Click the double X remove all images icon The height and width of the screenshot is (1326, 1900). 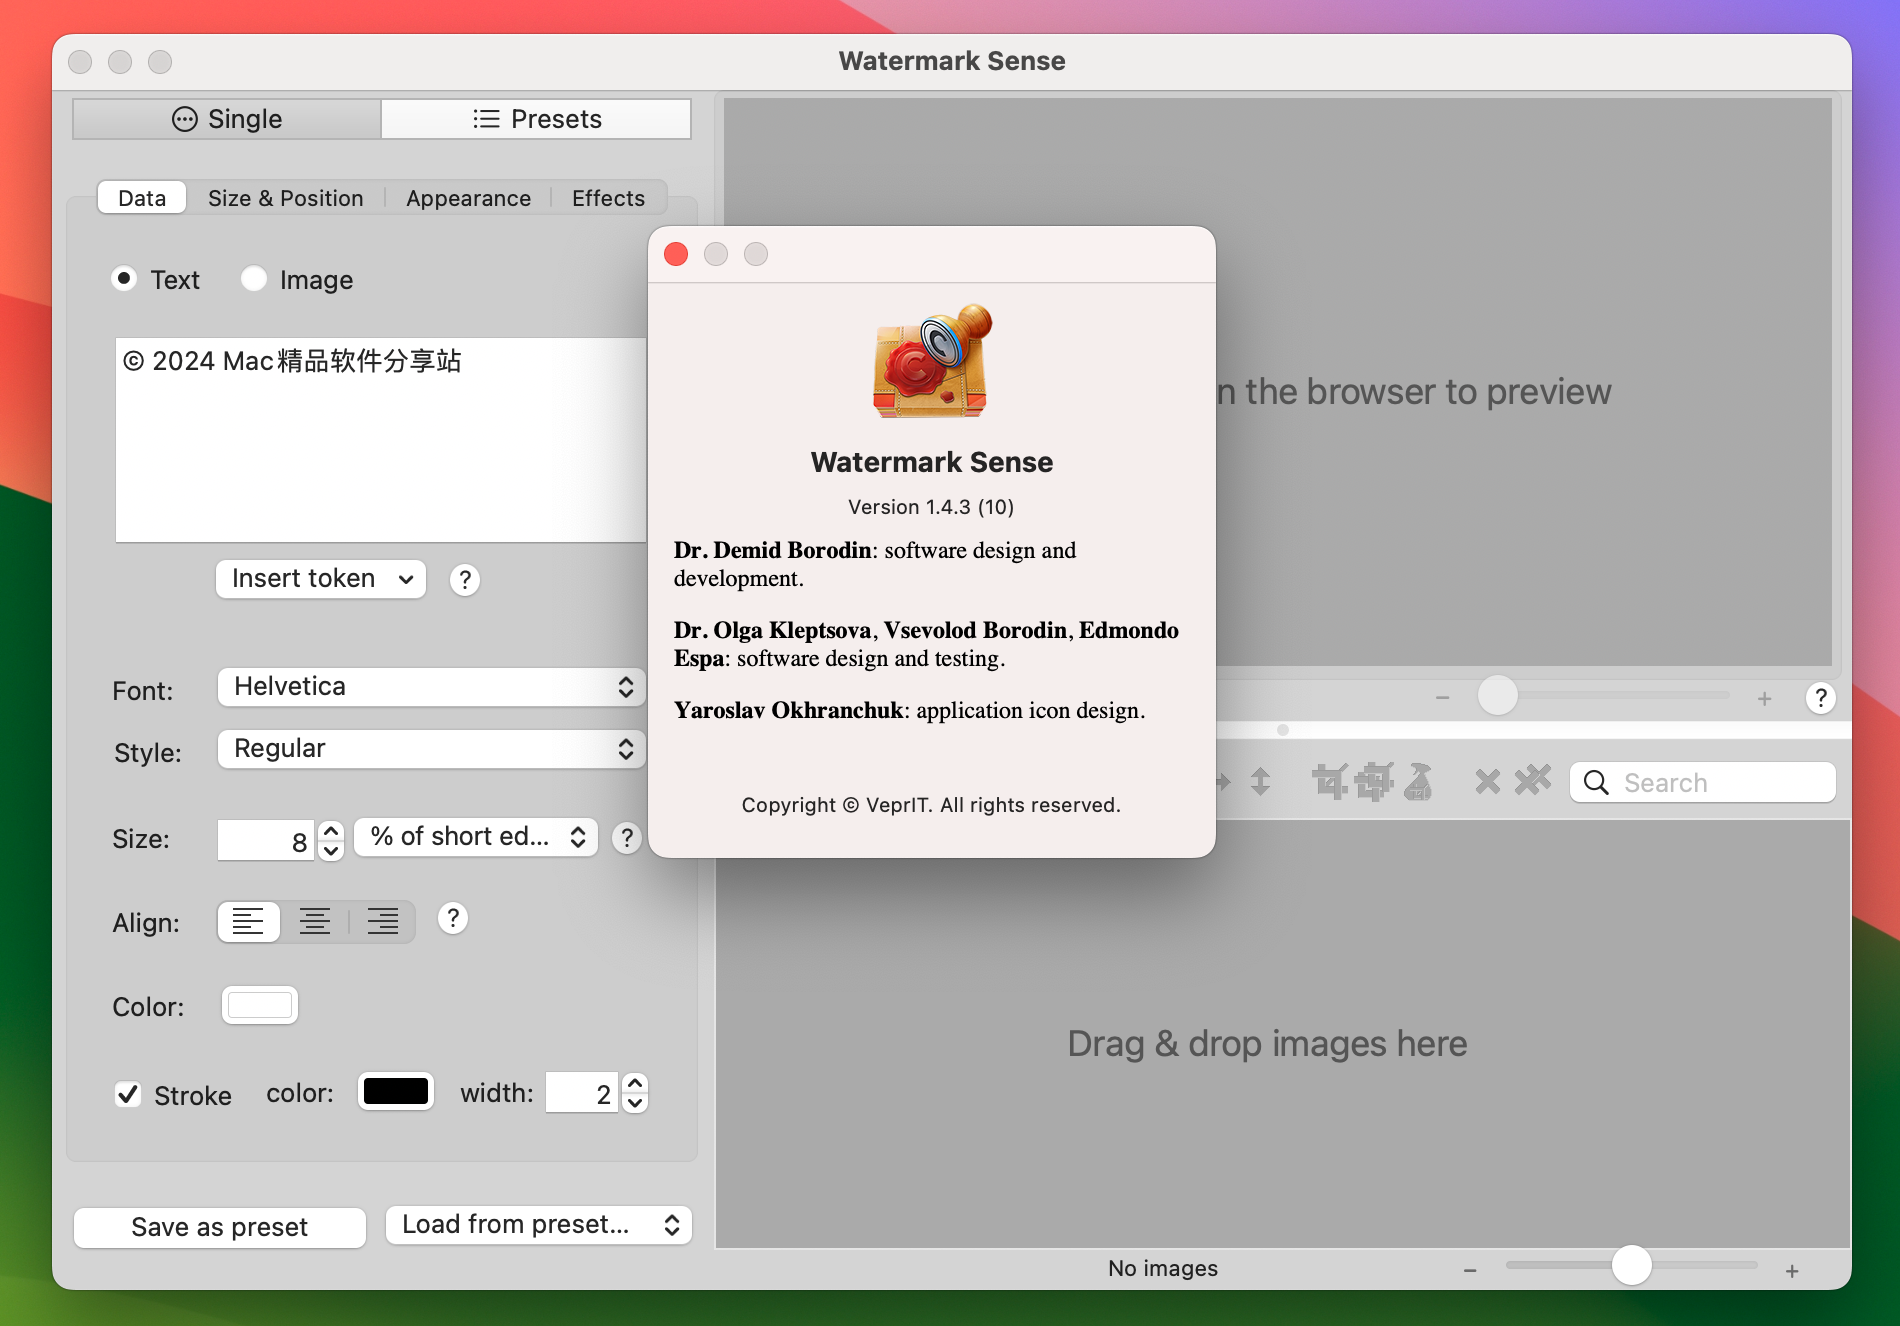[x=1532, y=780]
